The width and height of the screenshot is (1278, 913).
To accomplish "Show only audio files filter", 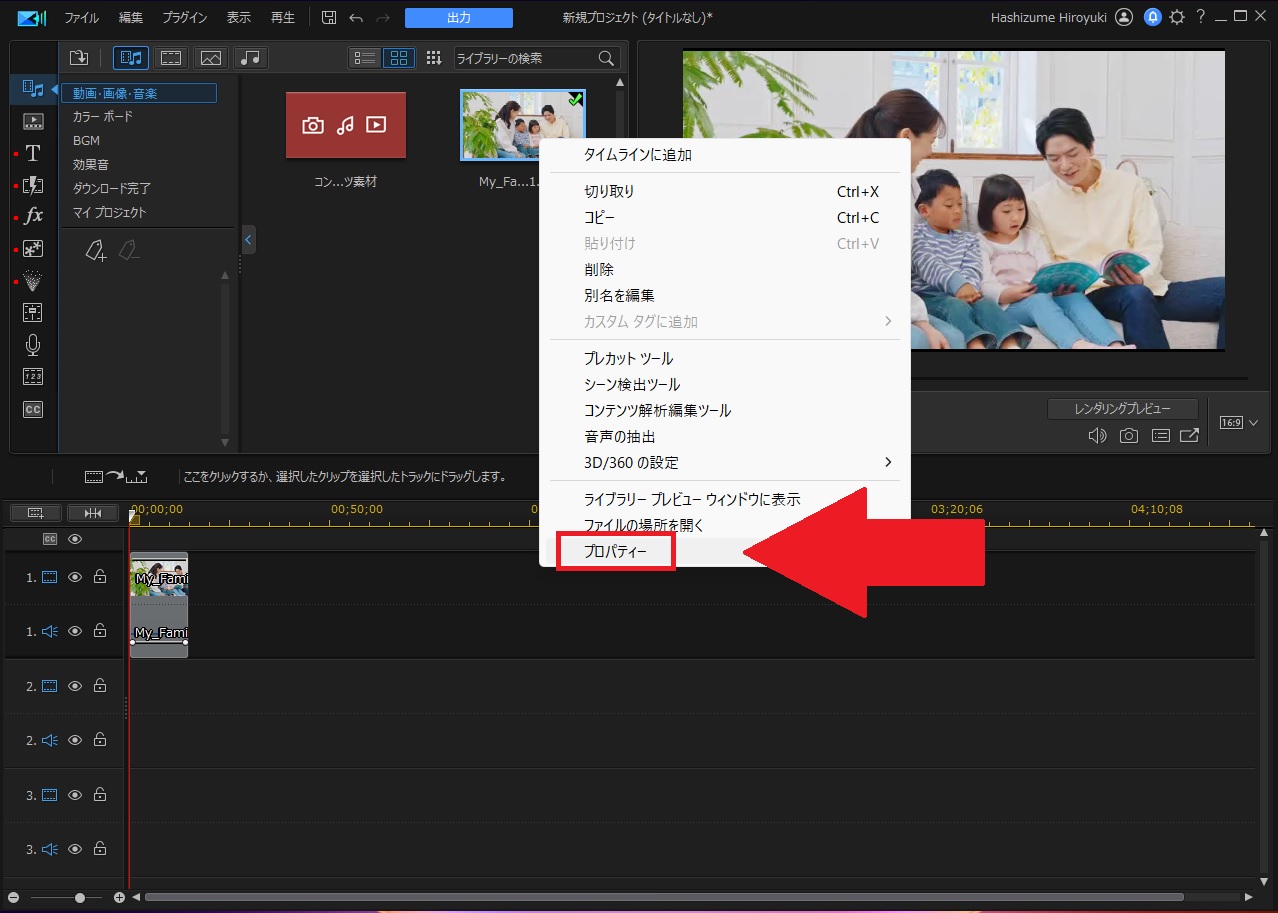I will click(x=251, y=58).
